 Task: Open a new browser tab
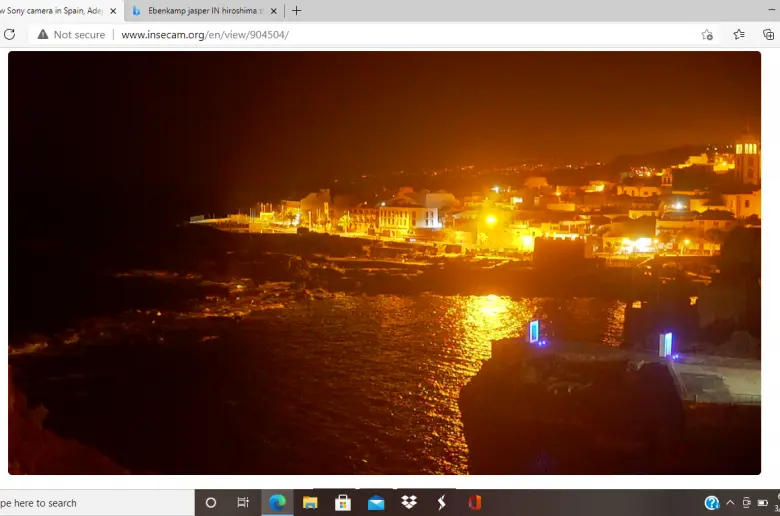[296, 11]
